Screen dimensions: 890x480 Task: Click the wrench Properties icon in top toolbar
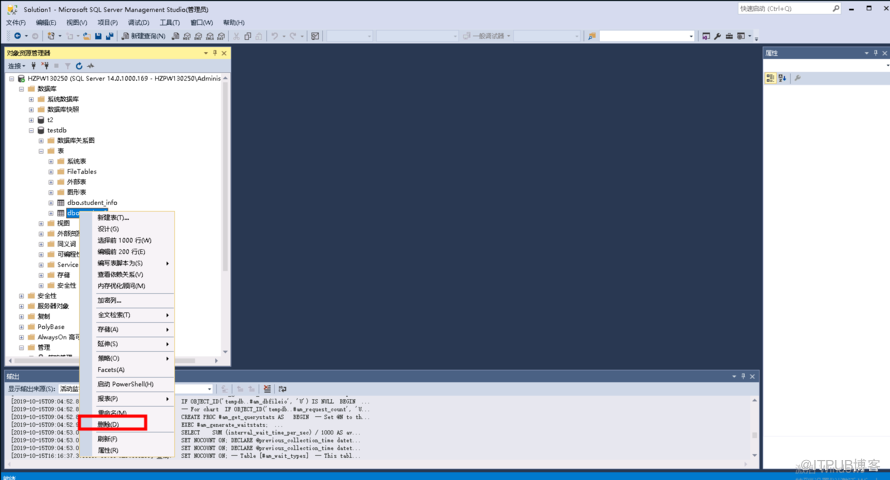[717, 36]
